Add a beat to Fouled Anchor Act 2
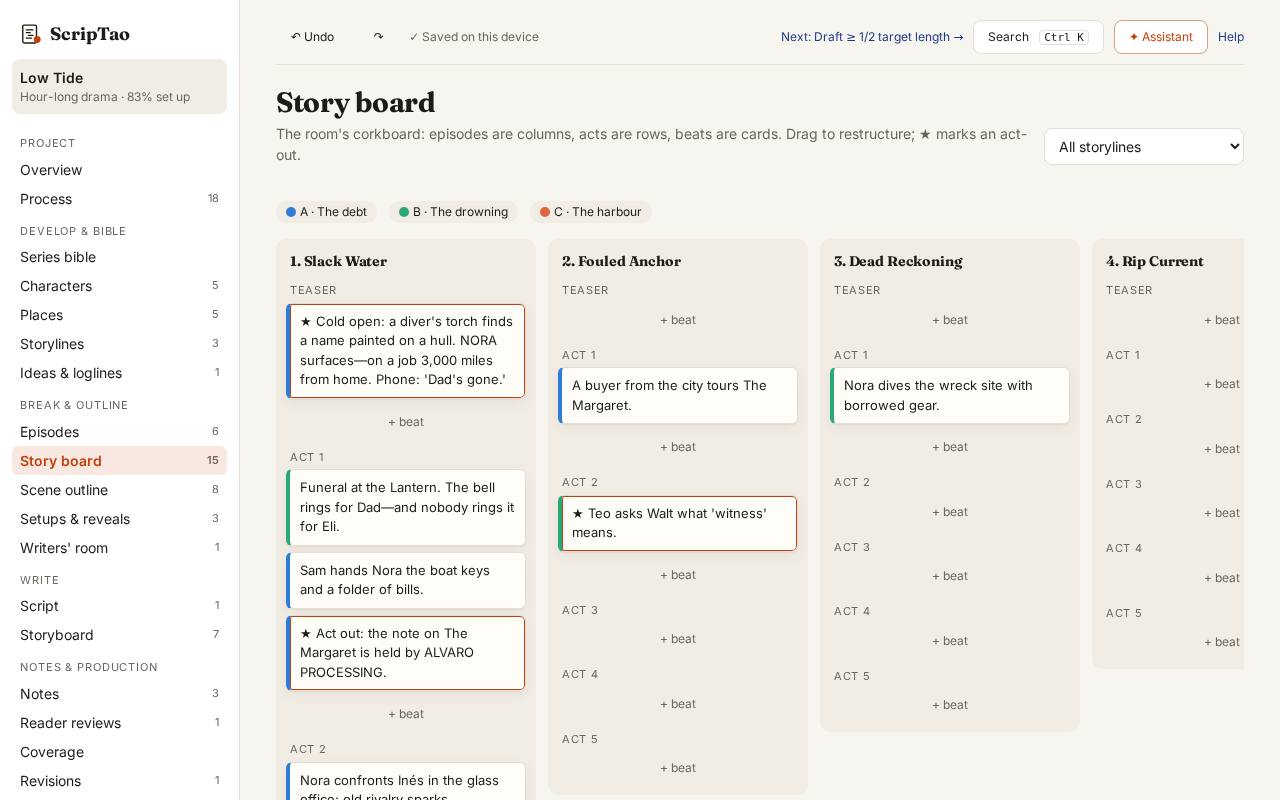Image resolution: width=1280 pixels, height=800 pixels. (x=678, y=575)
